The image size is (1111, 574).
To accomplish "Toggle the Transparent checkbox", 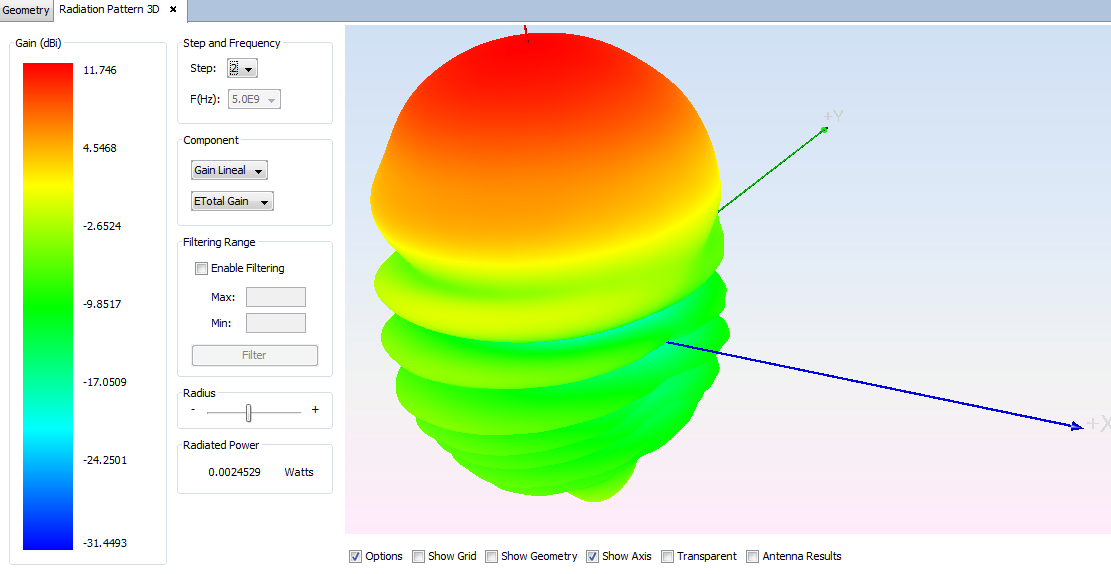I will click(667, 556).
